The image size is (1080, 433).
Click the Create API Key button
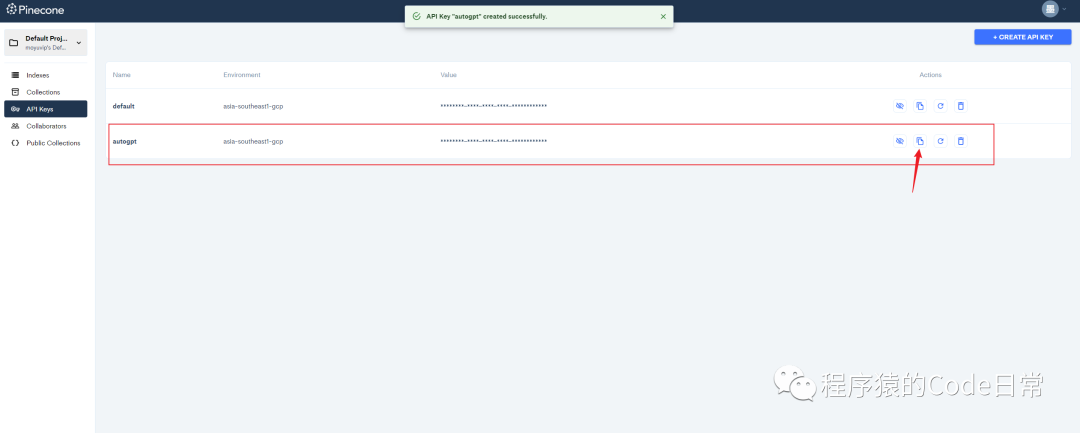point(1022,37)
